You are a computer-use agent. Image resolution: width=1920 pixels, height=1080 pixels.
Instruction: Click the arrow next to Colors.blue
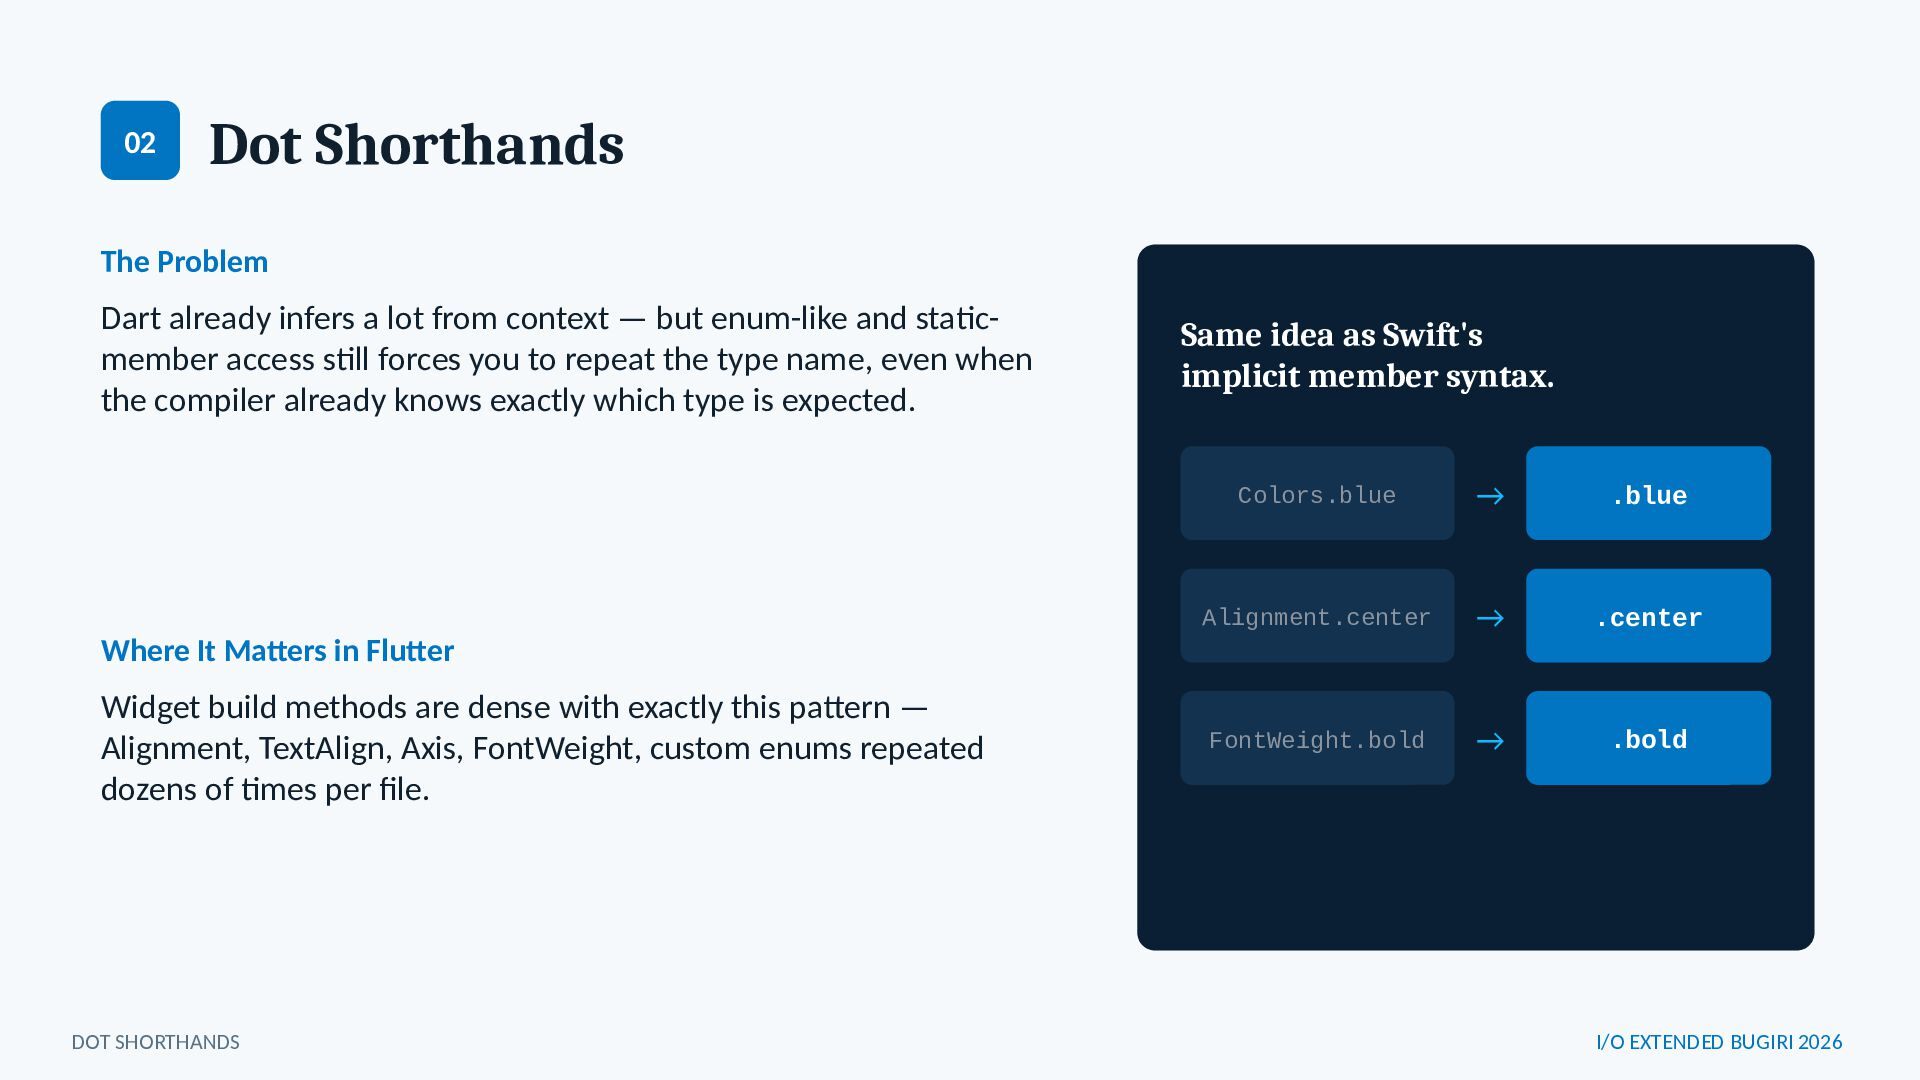(x=1490, y=496)
